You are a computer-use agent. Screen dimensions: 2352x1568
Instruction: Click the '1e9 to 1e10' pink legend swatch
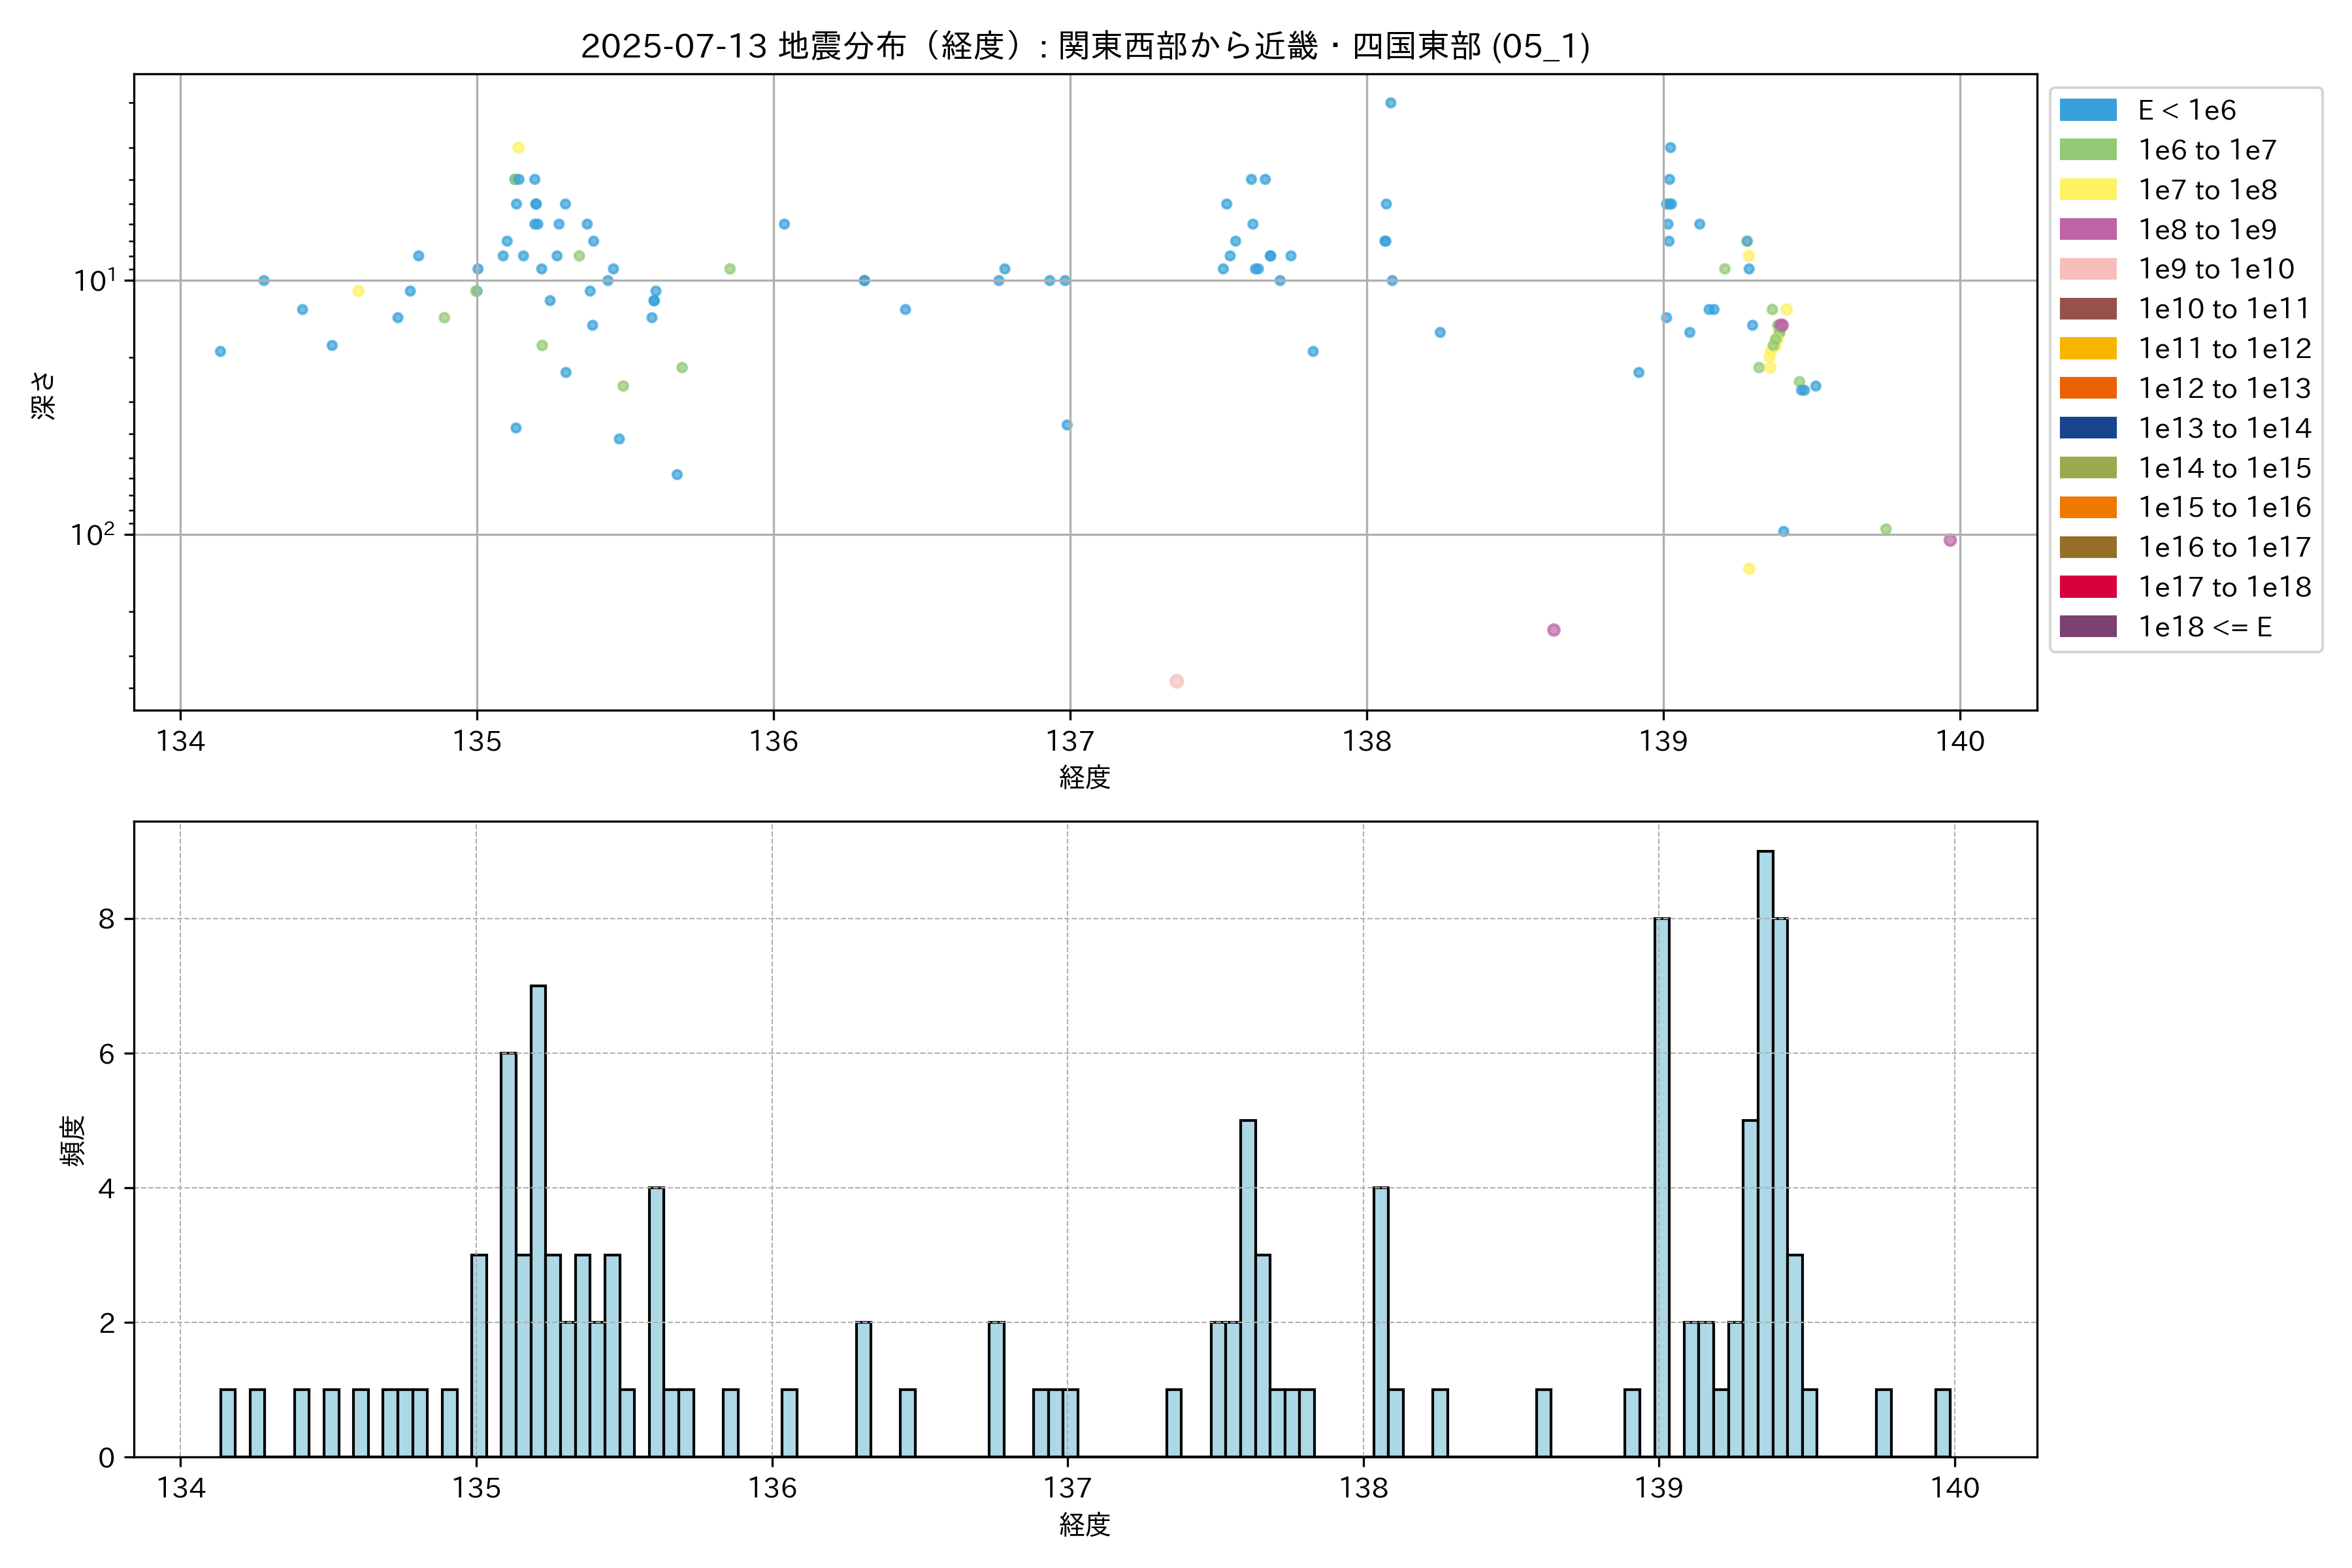click(x=2087, y=269)
